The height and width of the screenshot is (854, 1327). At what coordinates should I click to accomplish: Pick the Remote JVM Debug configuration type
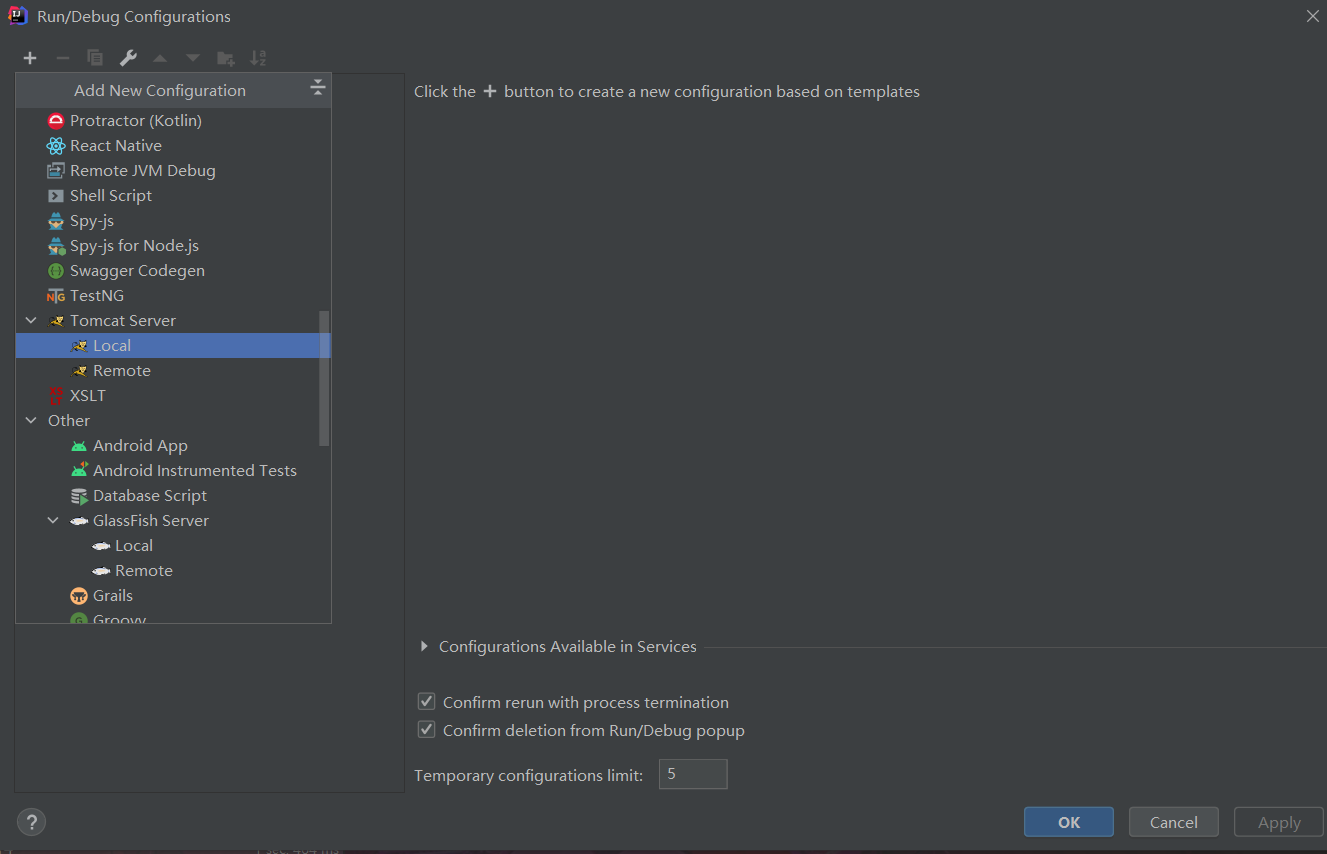173,170
